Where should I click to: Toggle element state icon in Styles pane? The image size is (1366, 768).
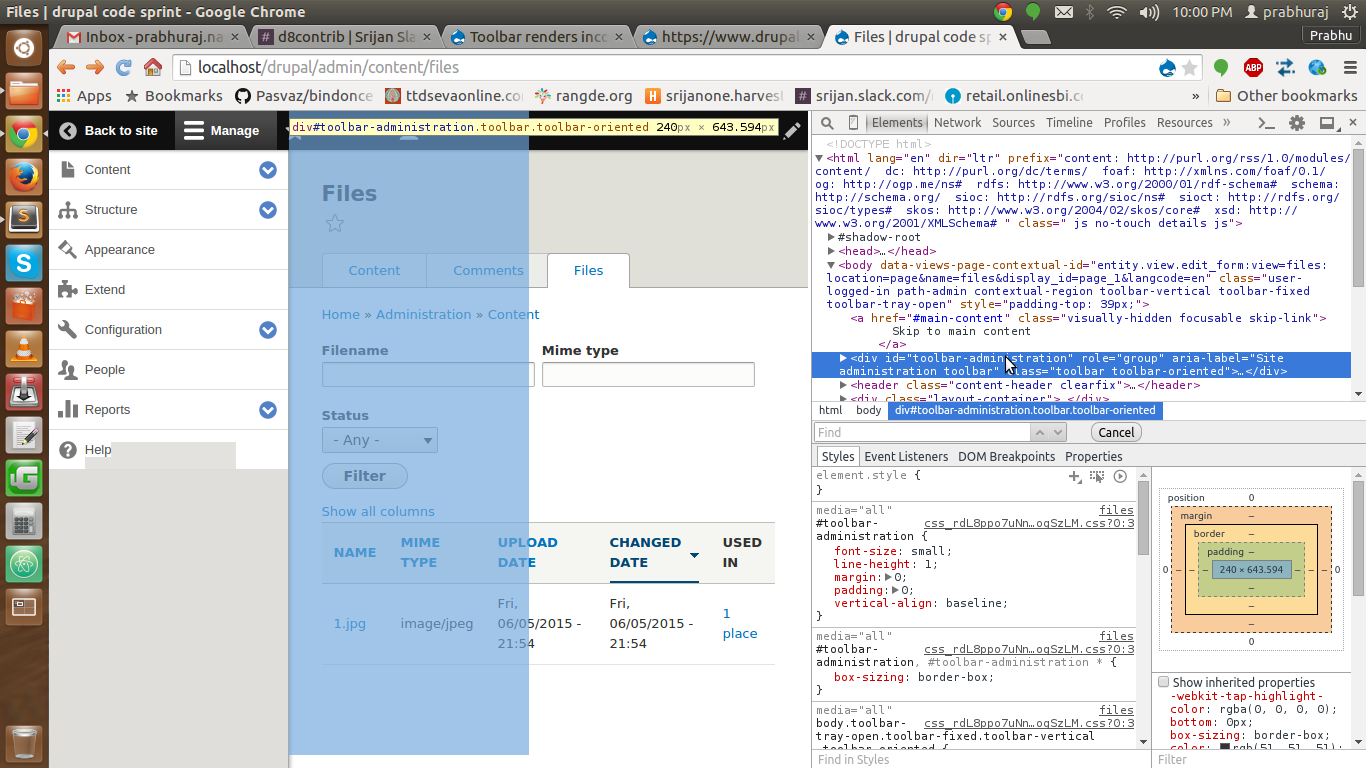[1097, 477]
